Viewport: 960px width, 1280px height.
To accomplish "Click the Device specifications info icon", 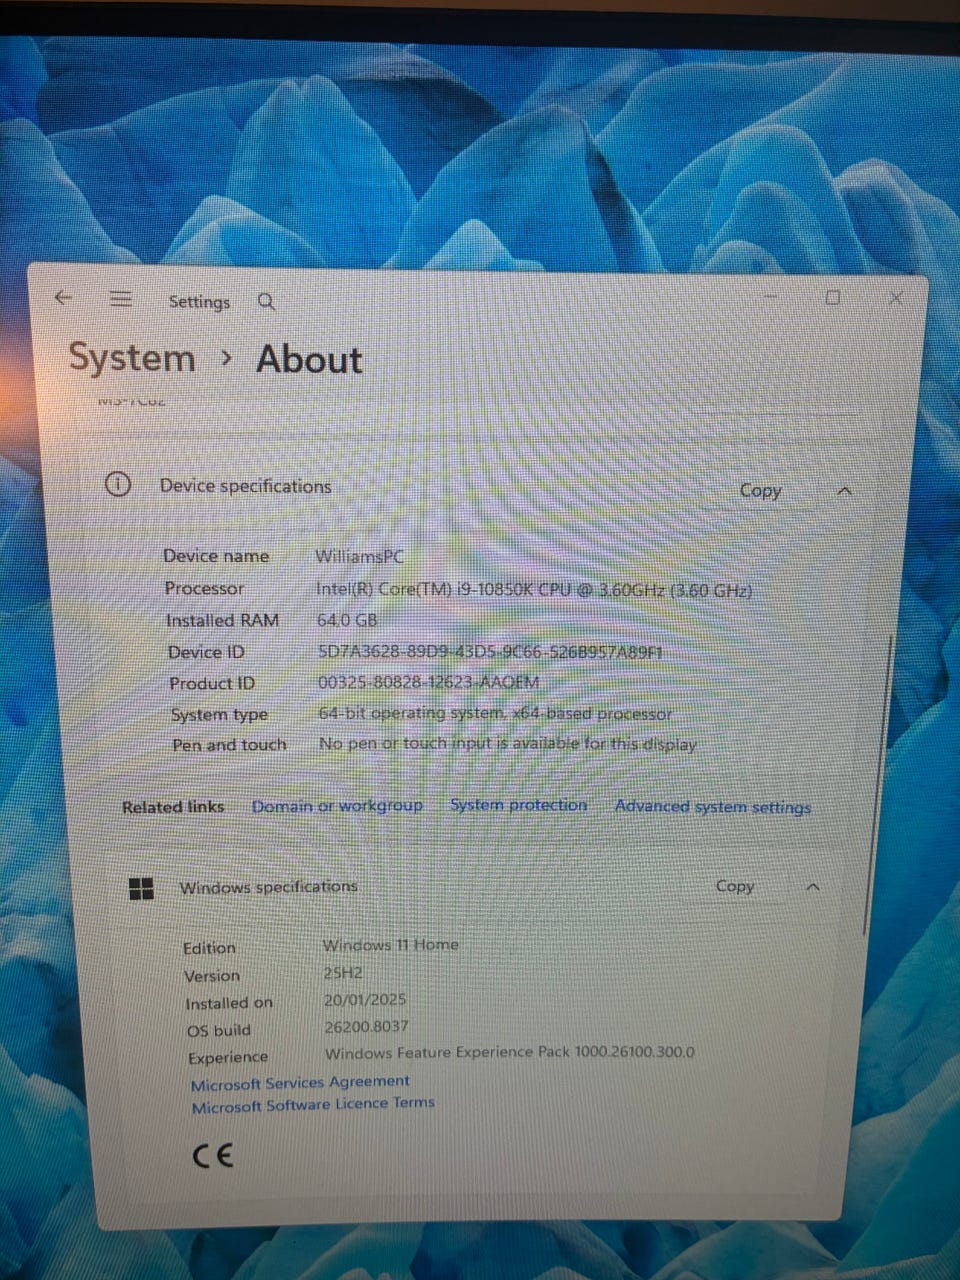I will point(118,485).
